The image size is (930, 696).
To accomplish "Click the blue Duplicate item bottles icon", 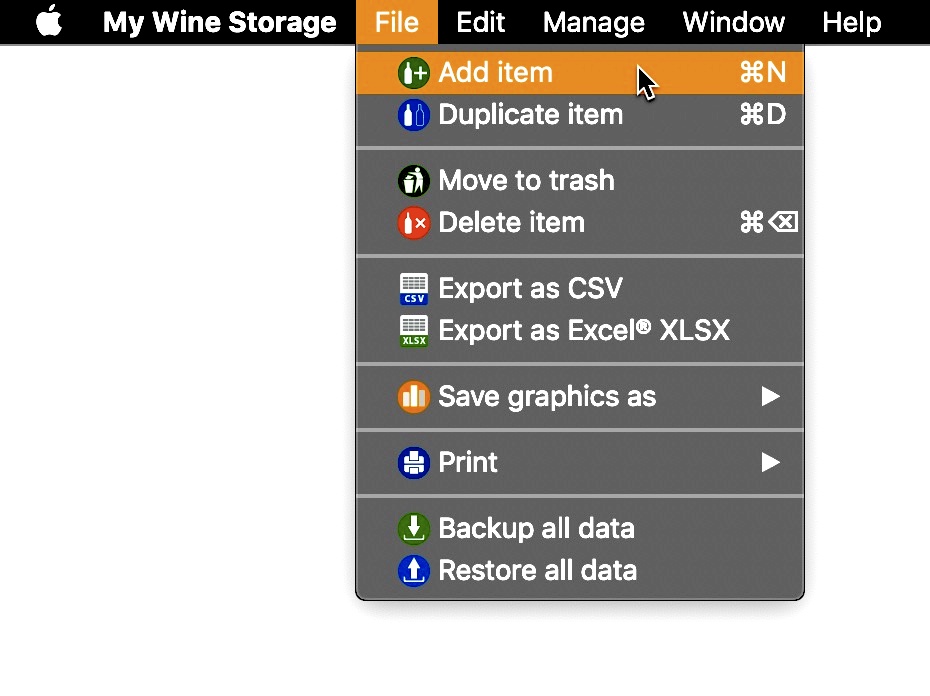I will (x=413, y=115).
